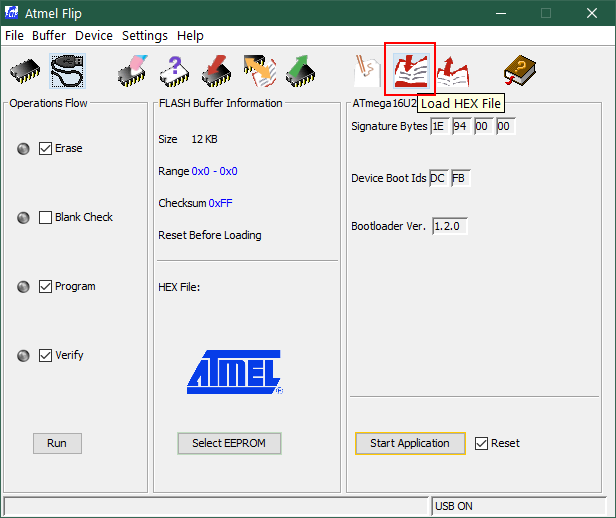Open the Help book icon

pos(520,71)
